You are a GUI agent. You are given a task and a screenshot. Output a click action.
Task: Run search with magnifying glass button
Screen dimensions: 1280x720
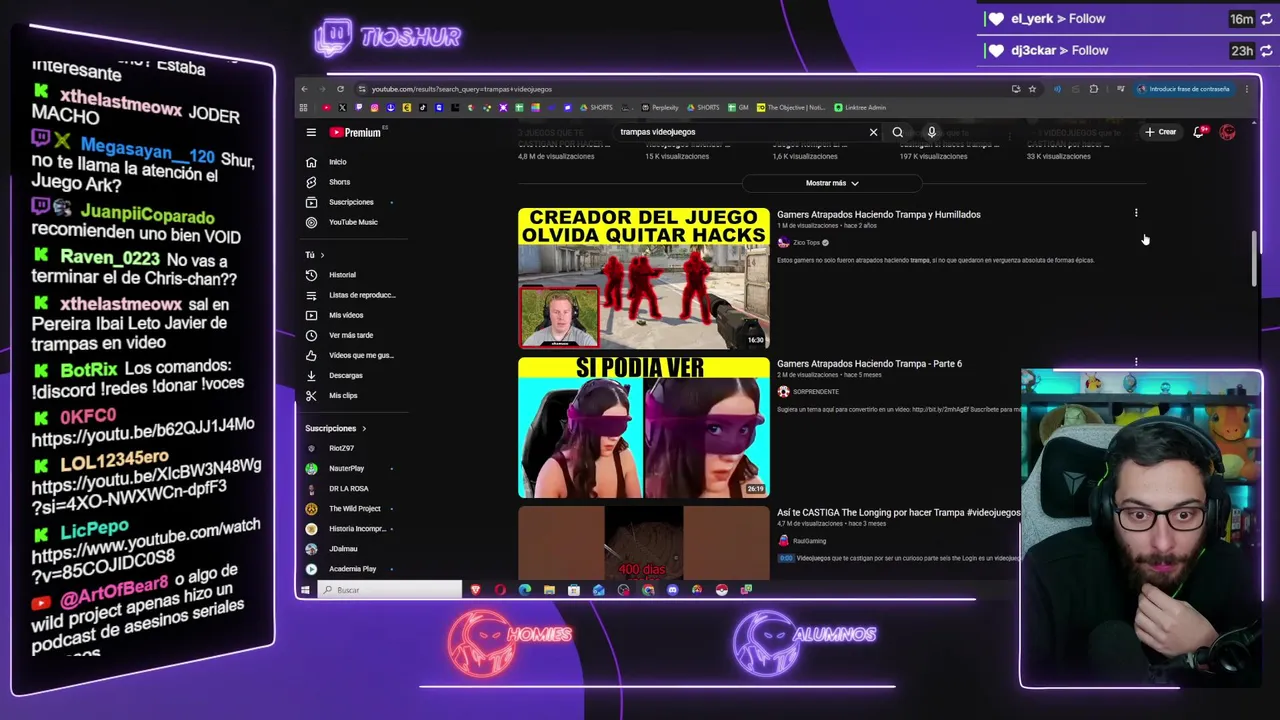click(x=898, y=132)
